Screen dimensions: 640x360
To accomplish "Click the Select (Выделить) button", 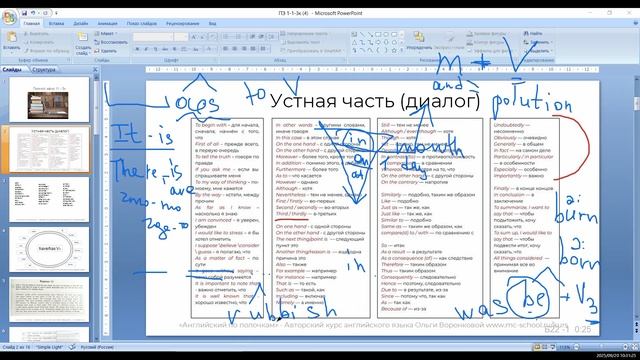I will pyautogui.click(x=538, y=51).
